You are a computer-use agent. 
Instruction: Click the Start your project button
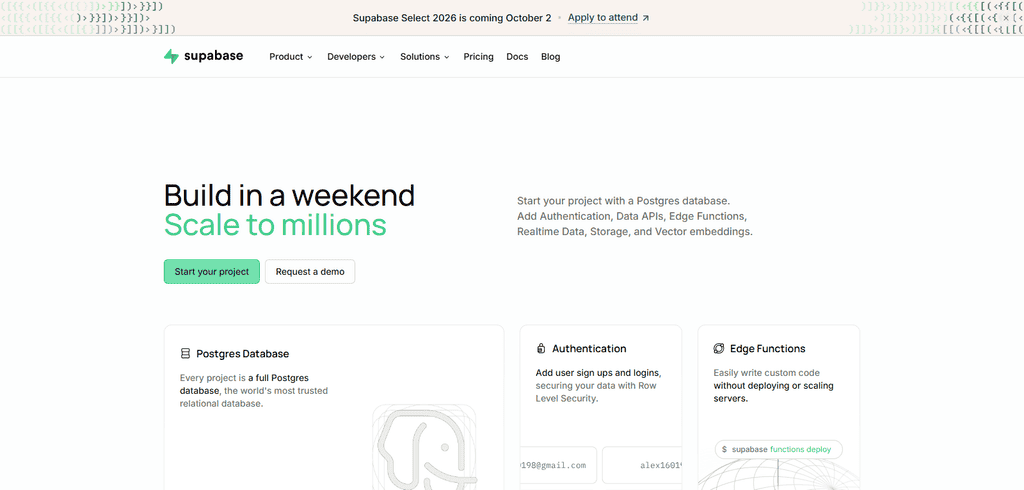tap(212, 272)
